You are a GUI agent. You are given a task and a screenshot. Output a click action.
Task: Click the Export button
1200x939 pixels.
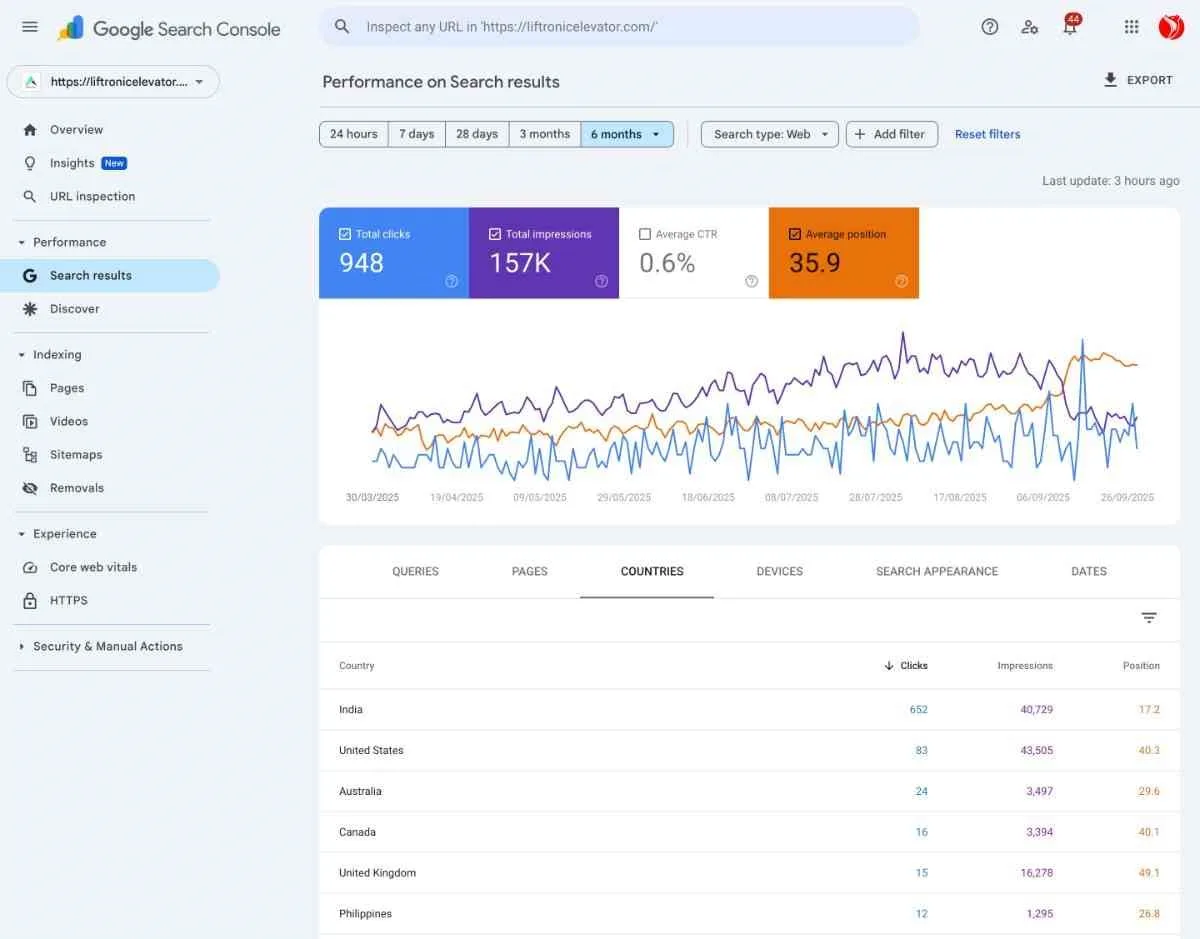[x=1138, y=80]
